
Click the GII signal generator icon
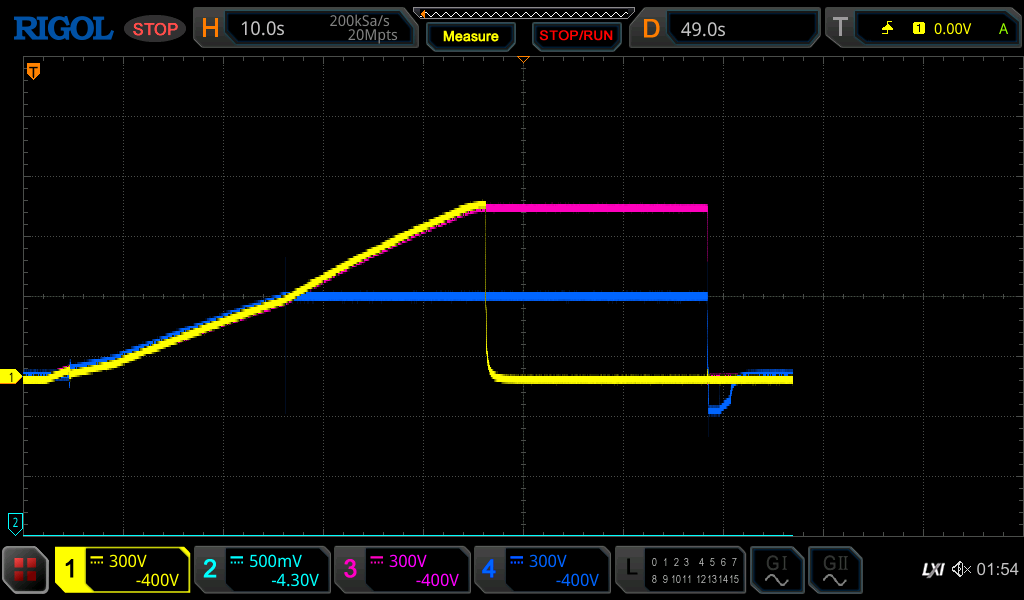tap(834, 570)
